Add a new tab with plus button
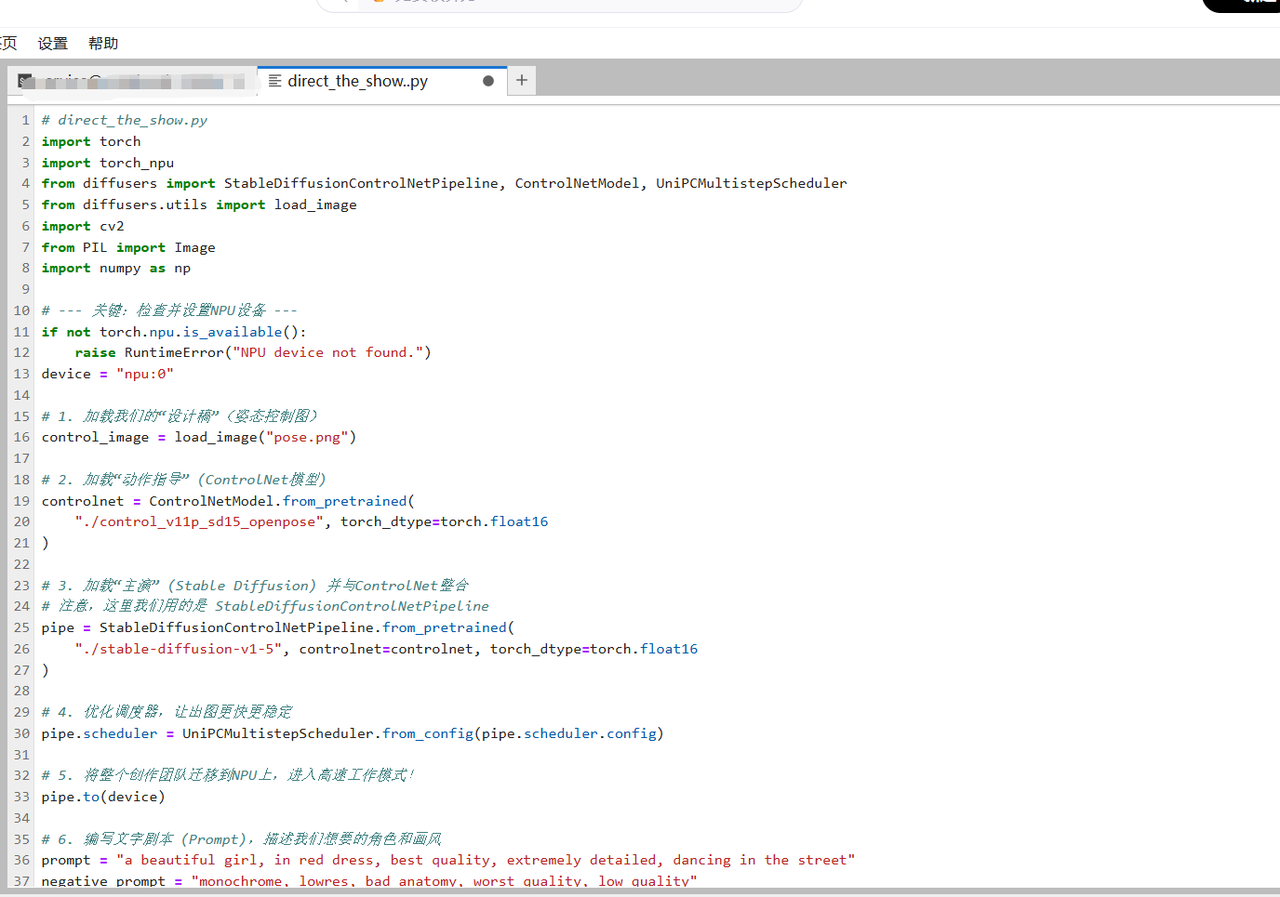This screenshot has width=1280, height=897. (x=521, y=81)
